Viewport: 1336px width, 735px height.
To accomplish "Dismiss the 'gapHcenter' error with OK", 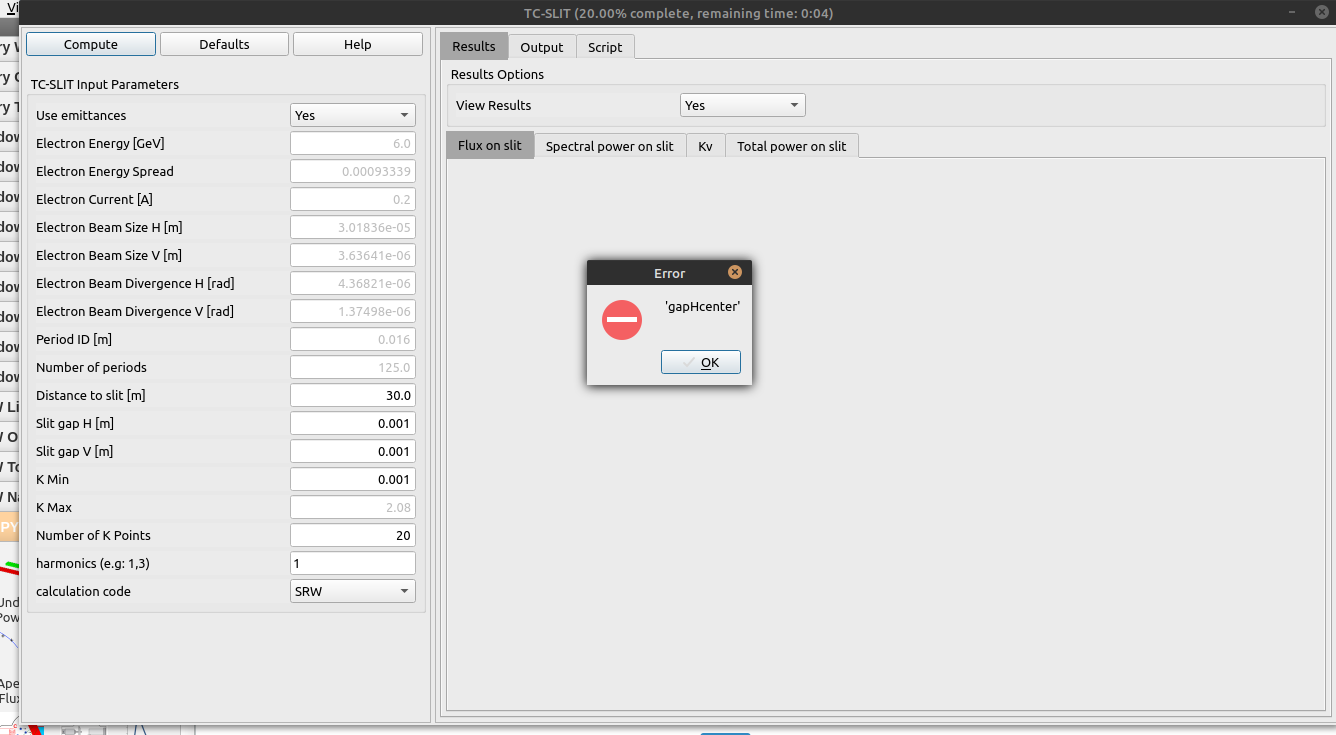I will [701, 362].
